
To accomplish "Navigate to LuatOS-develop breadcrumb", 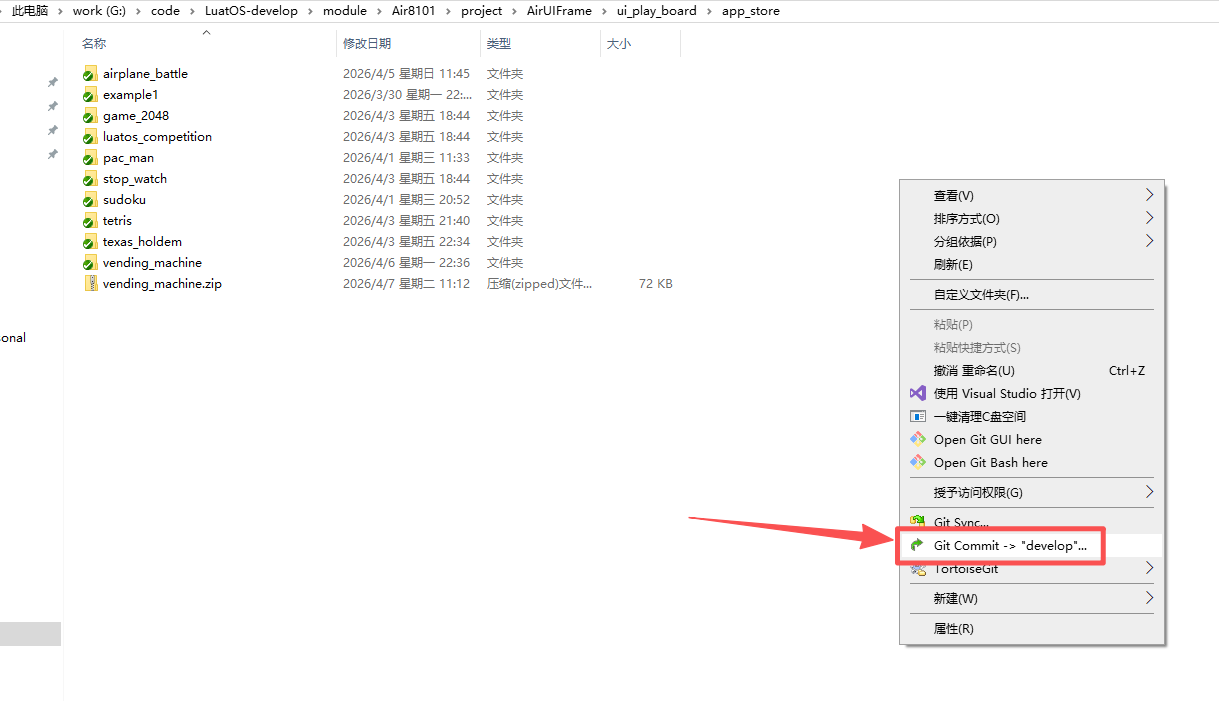I will point(251,11).
